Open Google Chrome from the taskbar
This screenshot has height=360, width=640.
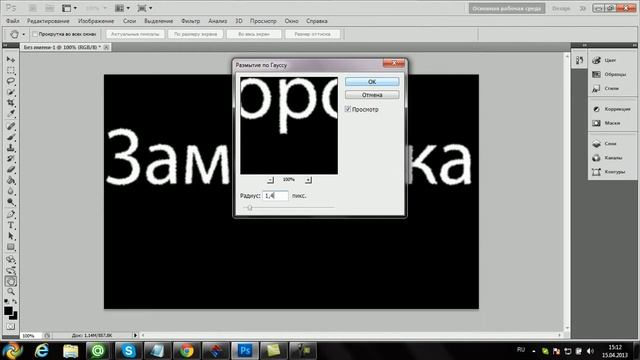(187, 351)
